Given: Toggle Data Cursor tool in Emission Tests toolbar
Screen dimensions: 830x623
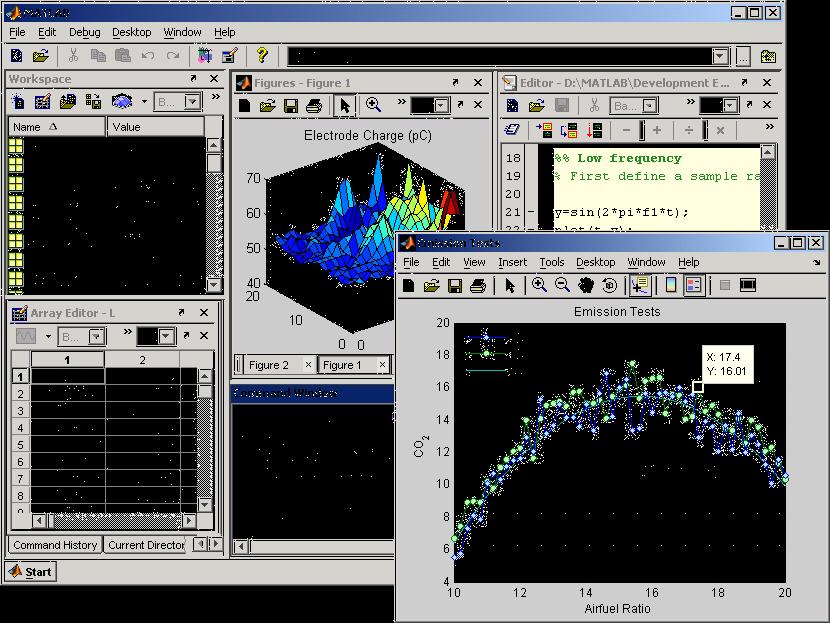Looking at the screenshot, I should (x=640, y=285).
